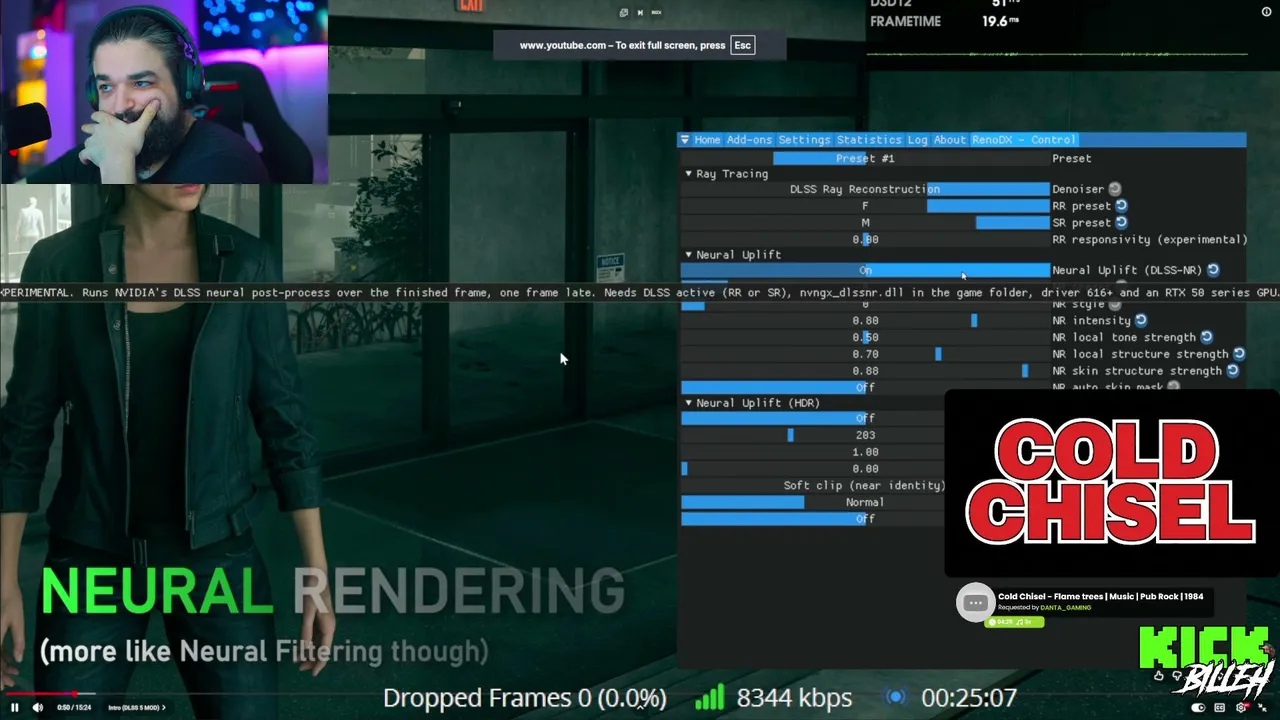Mute the video with the speaker icon
Image resolution: width=1280 pixels, height=720 pixels.
pos(38,707)
